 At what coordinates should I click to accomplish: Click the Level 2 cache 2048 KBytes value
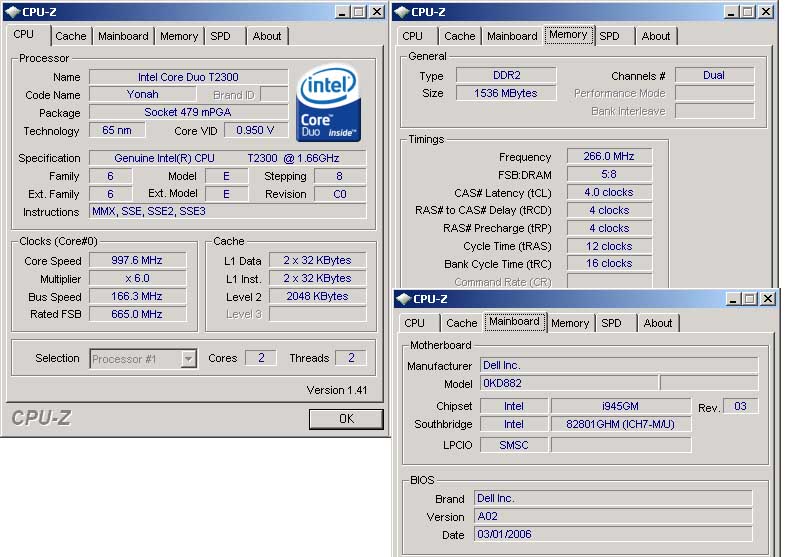click(317, 296)
